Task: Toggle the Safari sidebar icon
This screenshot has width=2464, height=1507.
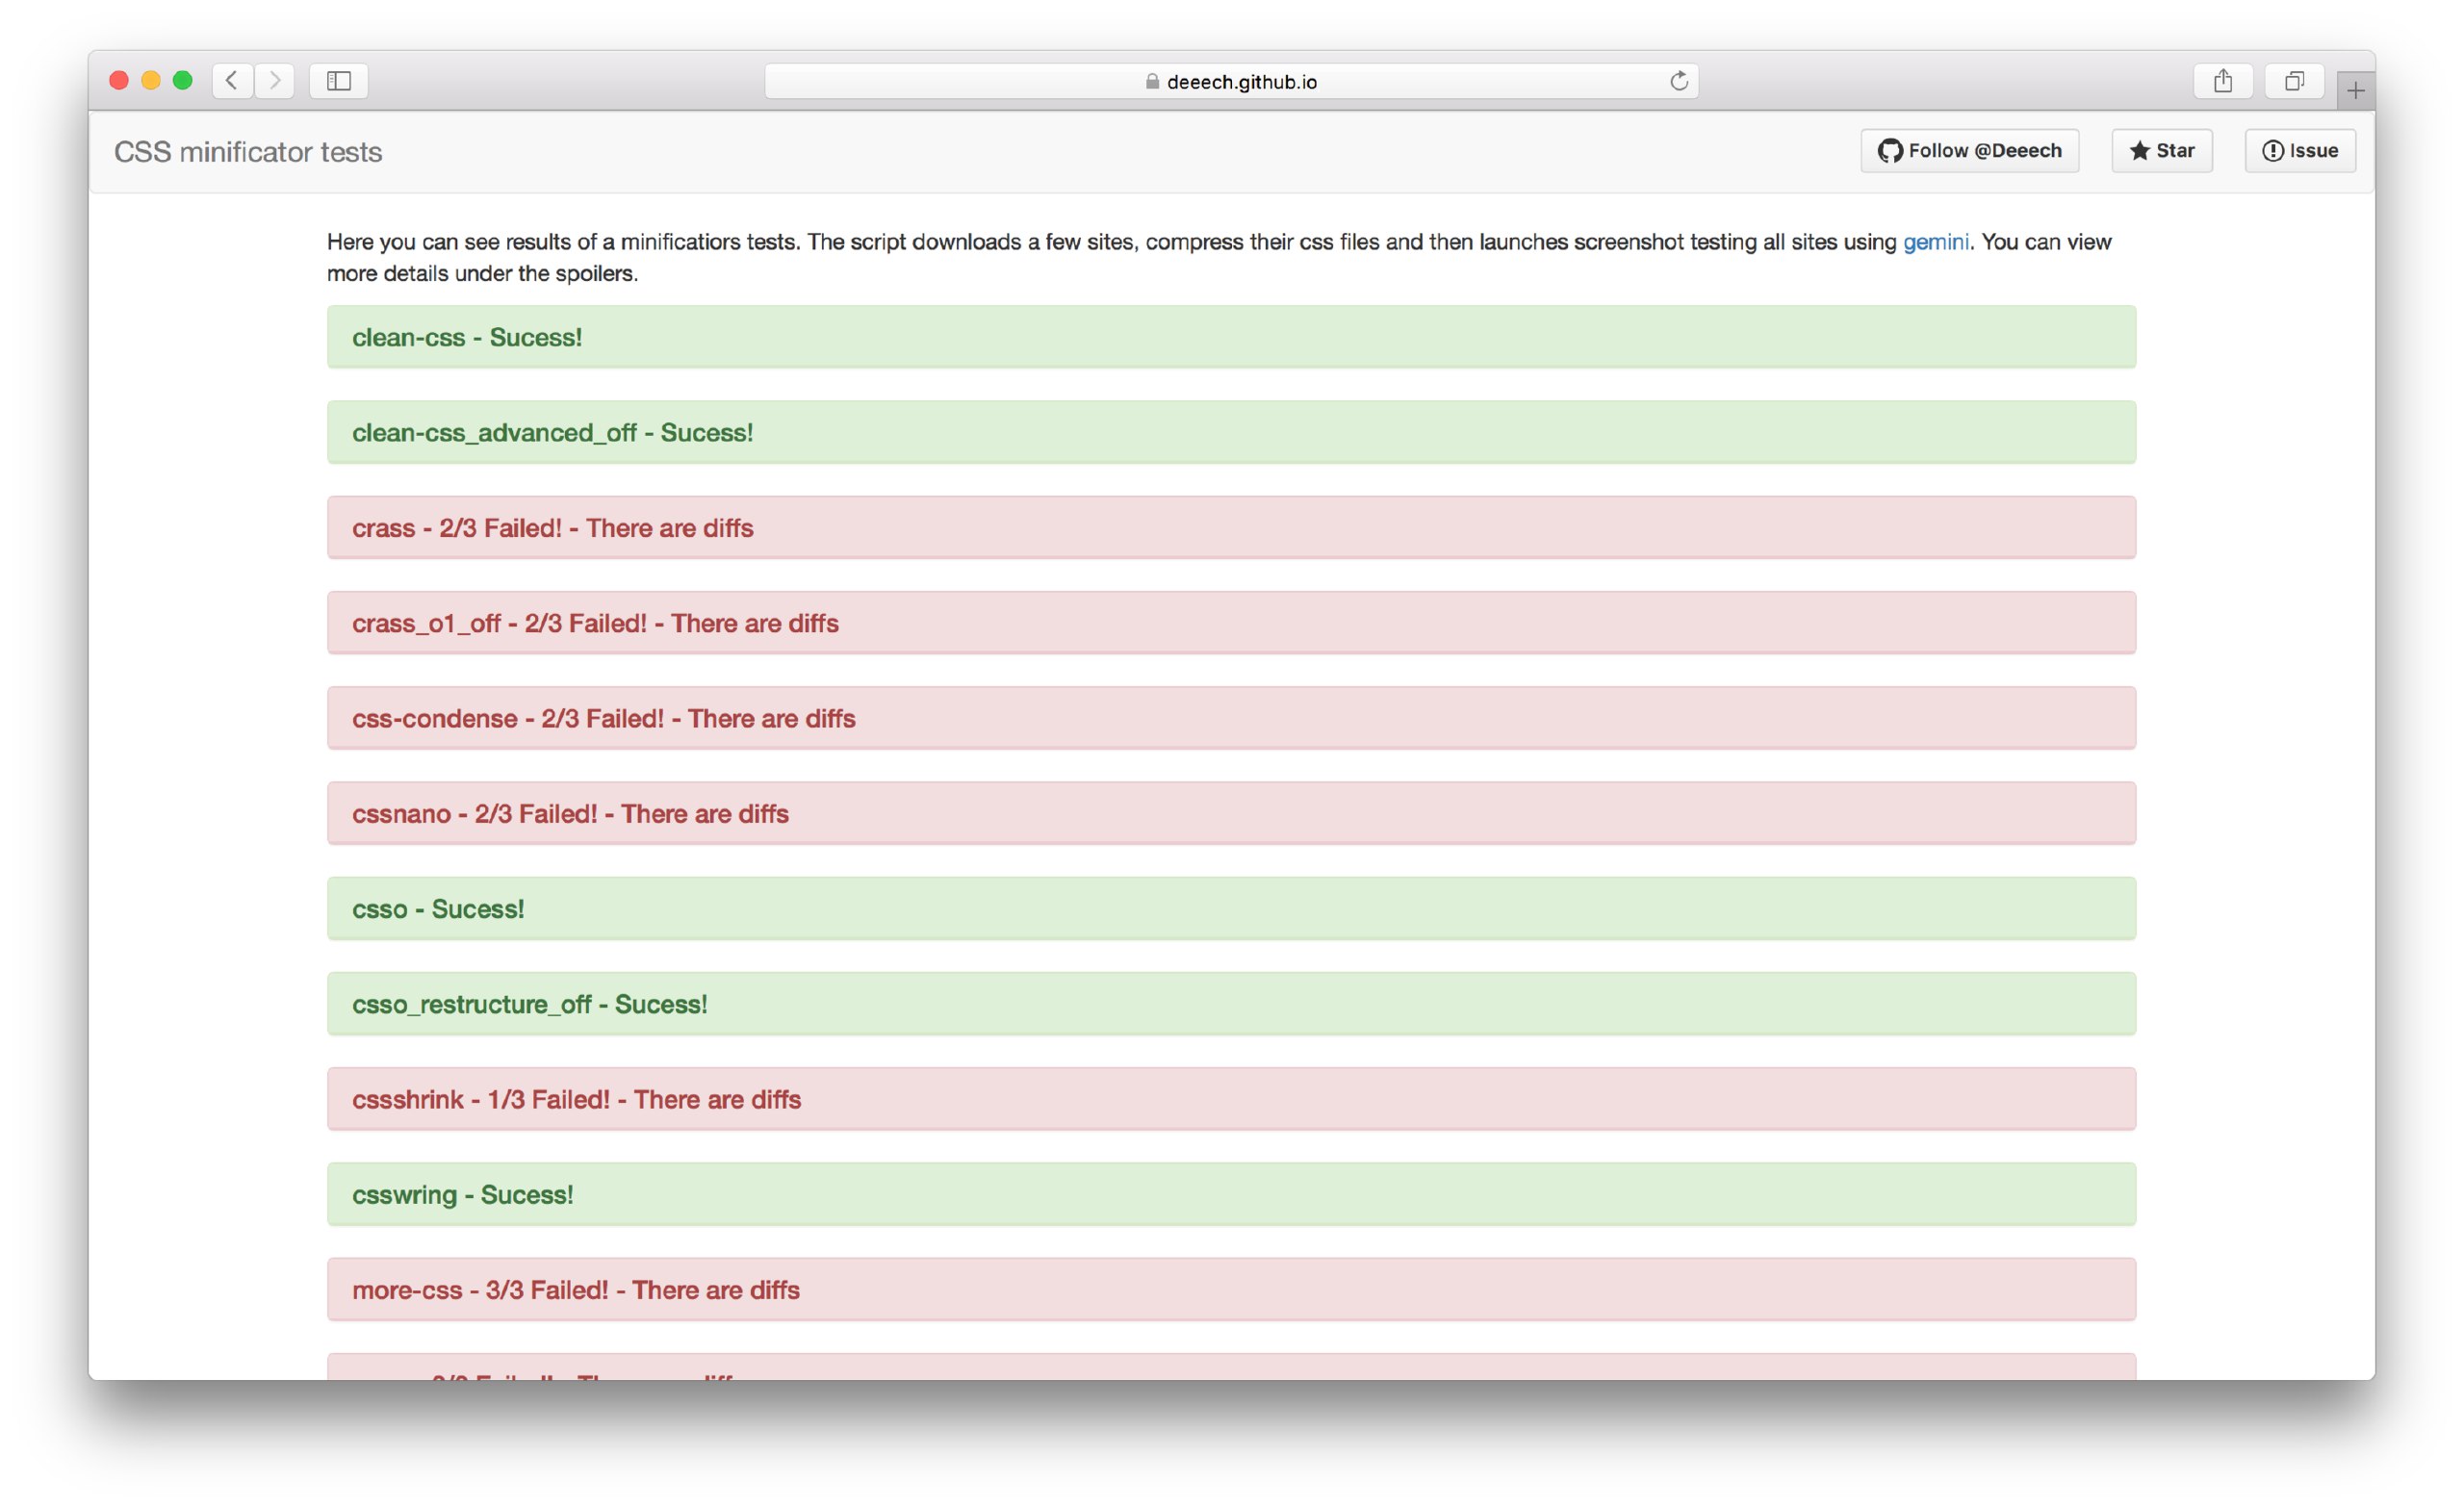Action: [x=339, y=80]
